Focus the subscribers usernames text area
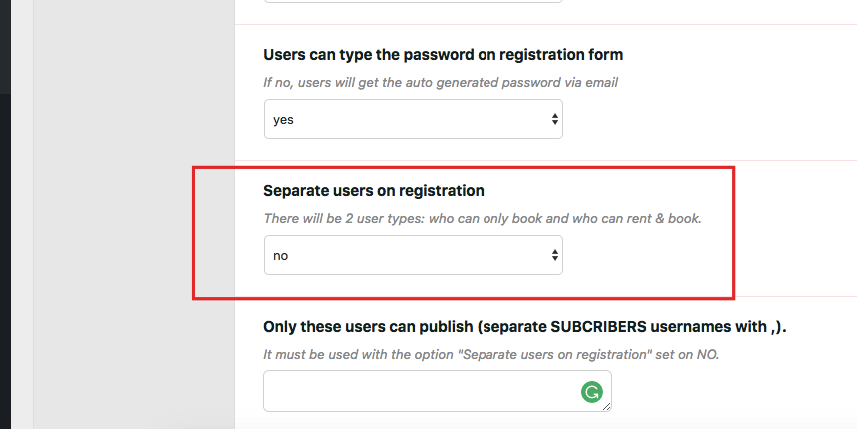The height and width of the screenshot is (429, 857). (437, 391)
